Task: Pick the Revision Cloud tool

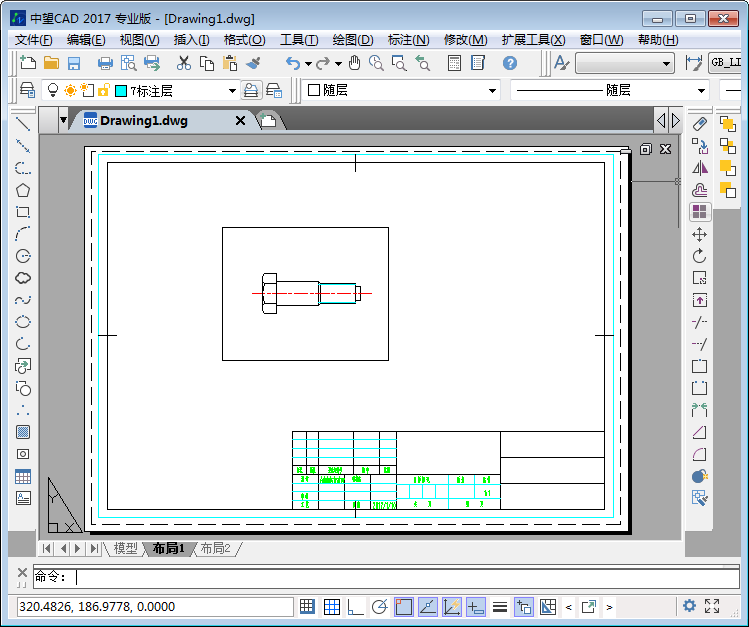Action: pos(23,278)
